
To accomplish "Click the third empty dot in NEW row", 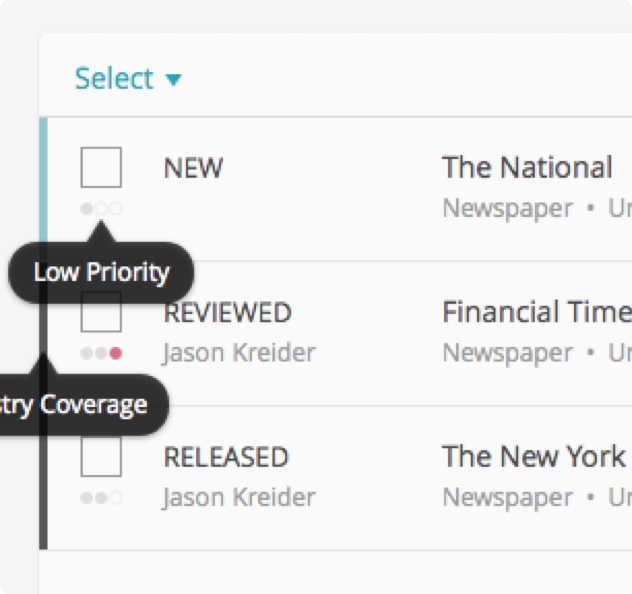I will (x=116, y=209).
